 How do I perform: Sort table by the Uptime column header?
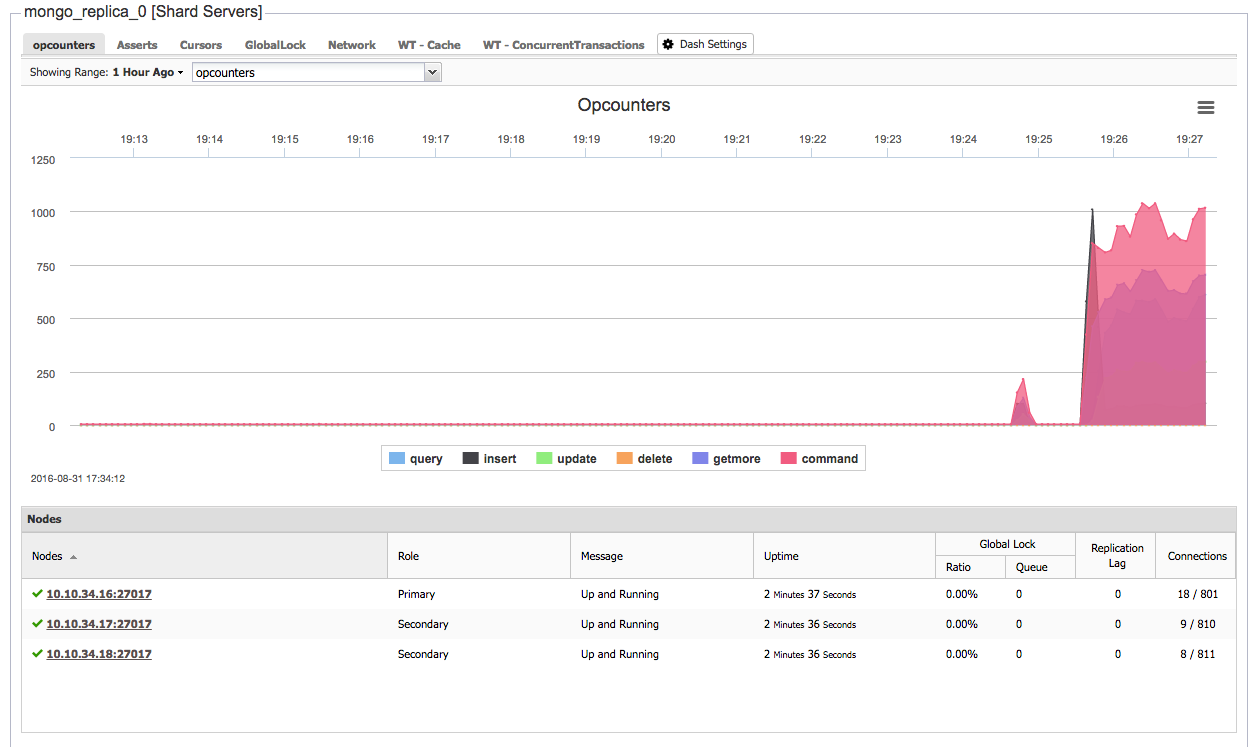pos(844,556)
